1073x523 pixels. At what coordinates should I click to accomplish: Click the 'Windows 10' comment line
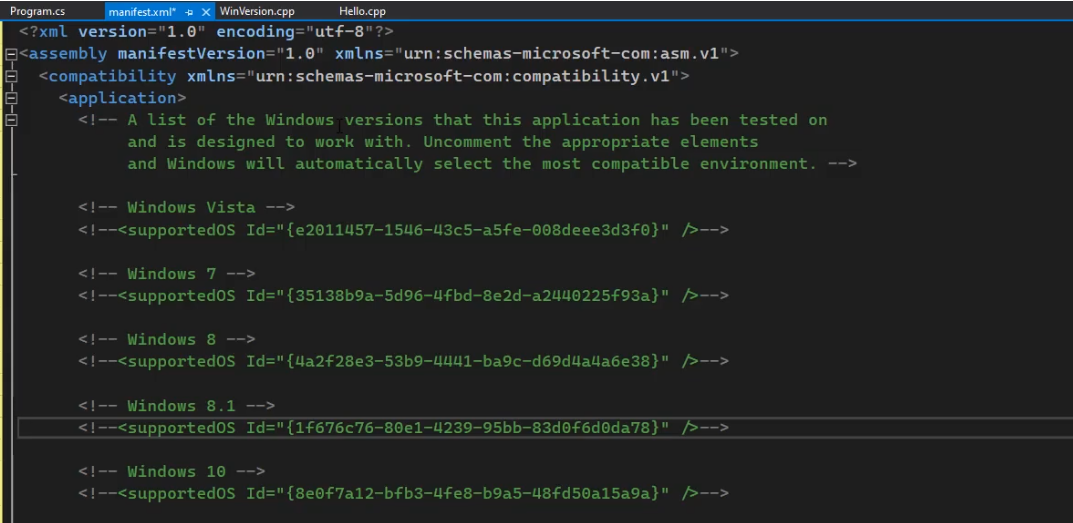pyautogui.click(x=171, y=472)
